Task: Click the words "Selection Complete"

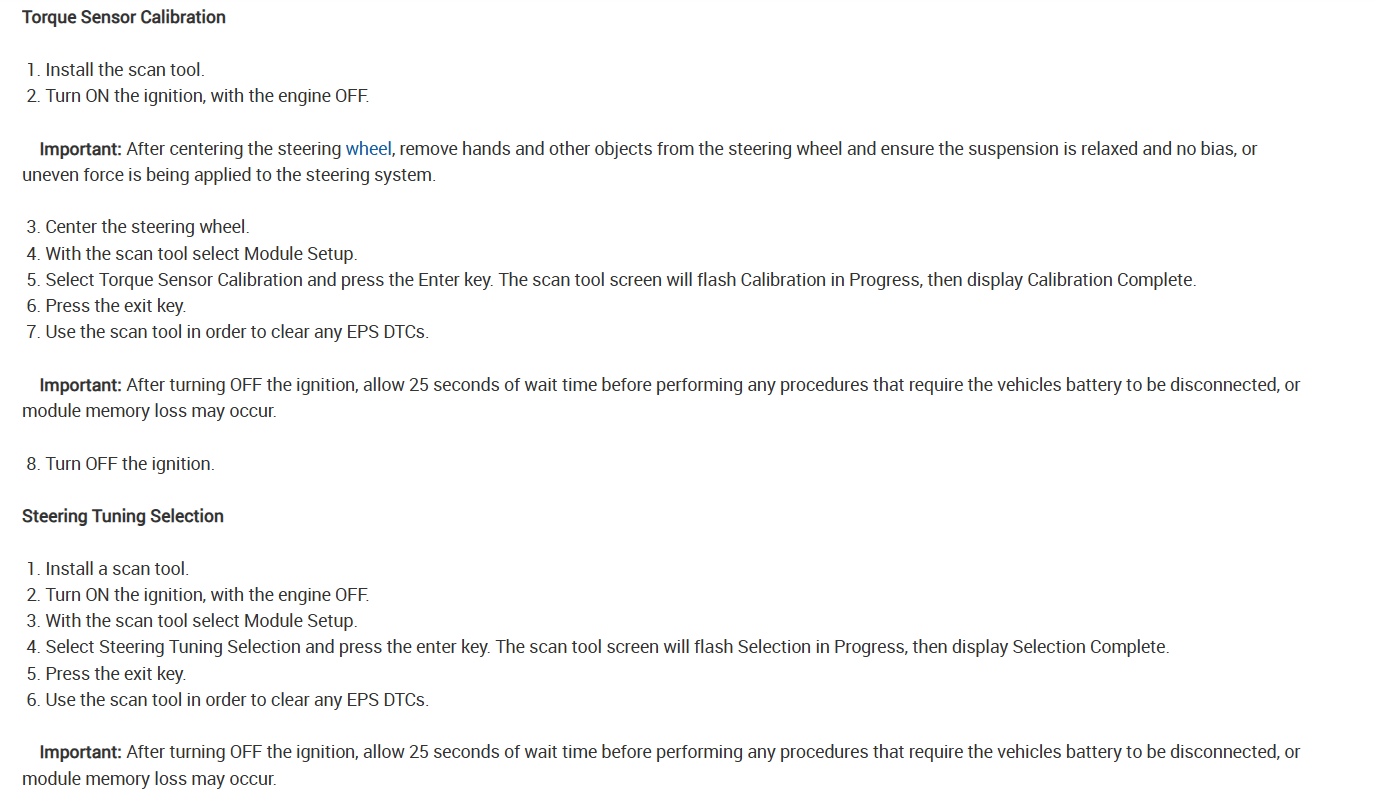Action: [x=1089, y=647]
